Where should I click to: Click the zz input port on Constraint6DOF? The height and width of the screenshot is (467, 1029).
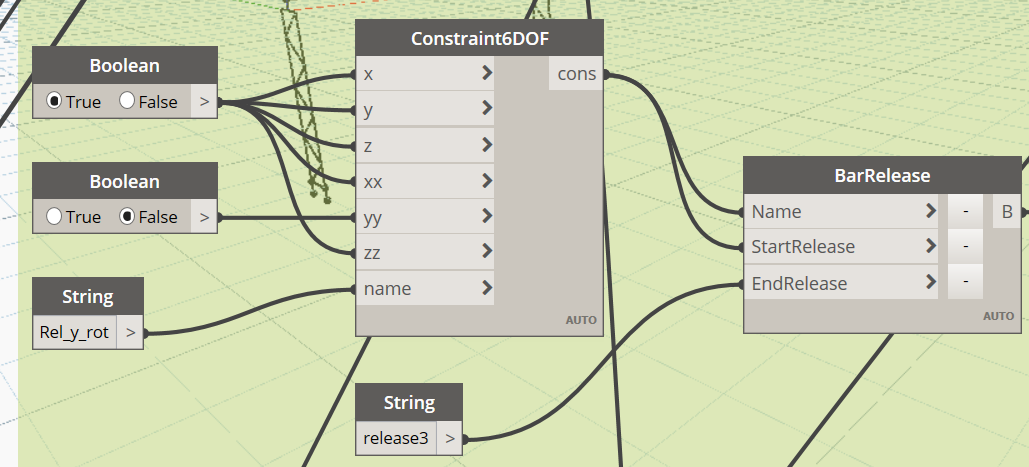pos(425,252)
